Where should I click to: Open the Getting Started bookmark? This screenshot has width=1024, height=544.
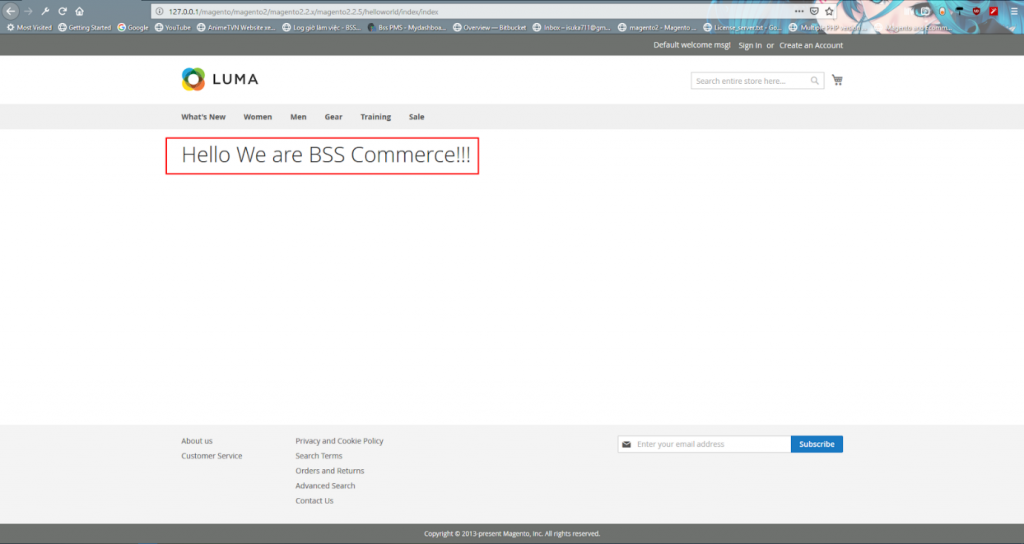84,27
